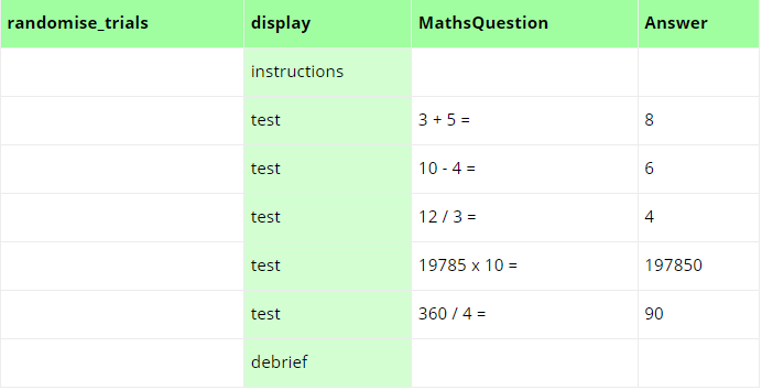The width and height of the screenshot is (762, 390).
Task: Select the debrief display cell
Action: 328,363
